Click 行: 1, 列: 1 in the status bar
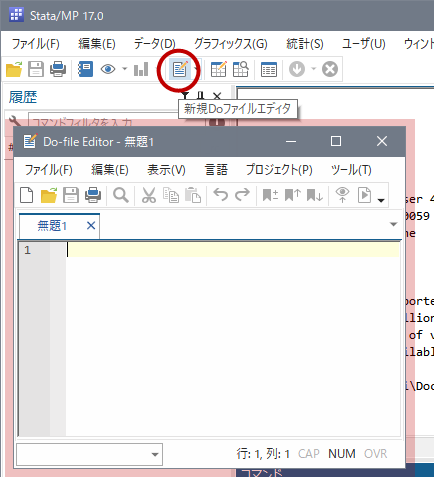Screen dimensions: 434x477 (x=263, y=454)
